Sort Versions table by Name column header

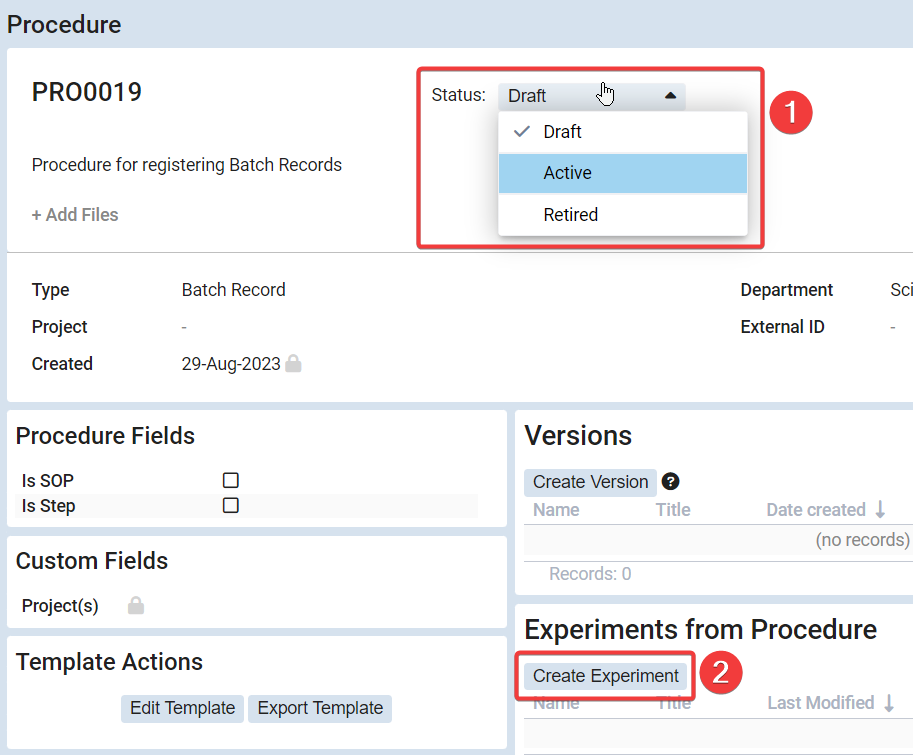(556, 510)
